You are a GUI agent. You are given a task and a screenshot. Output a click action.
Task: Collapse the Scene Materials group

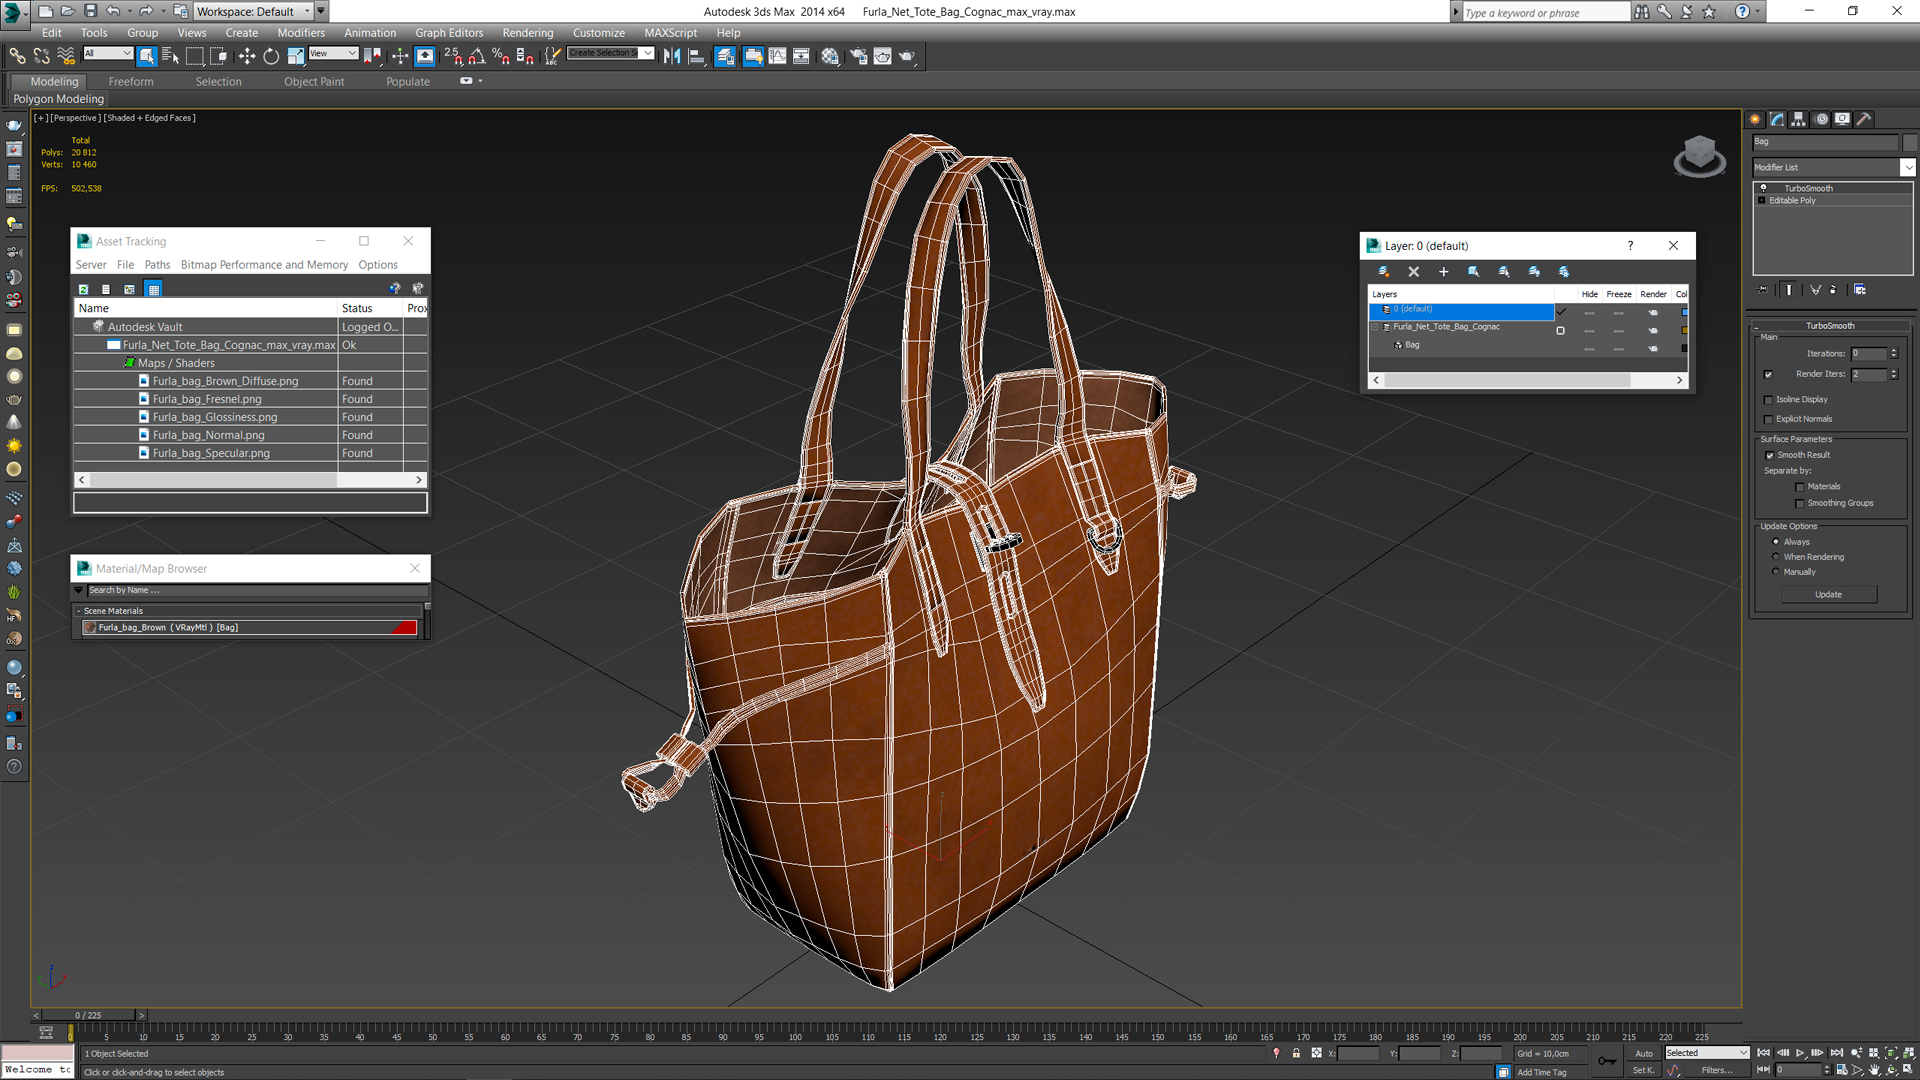(x=79, y=611)
